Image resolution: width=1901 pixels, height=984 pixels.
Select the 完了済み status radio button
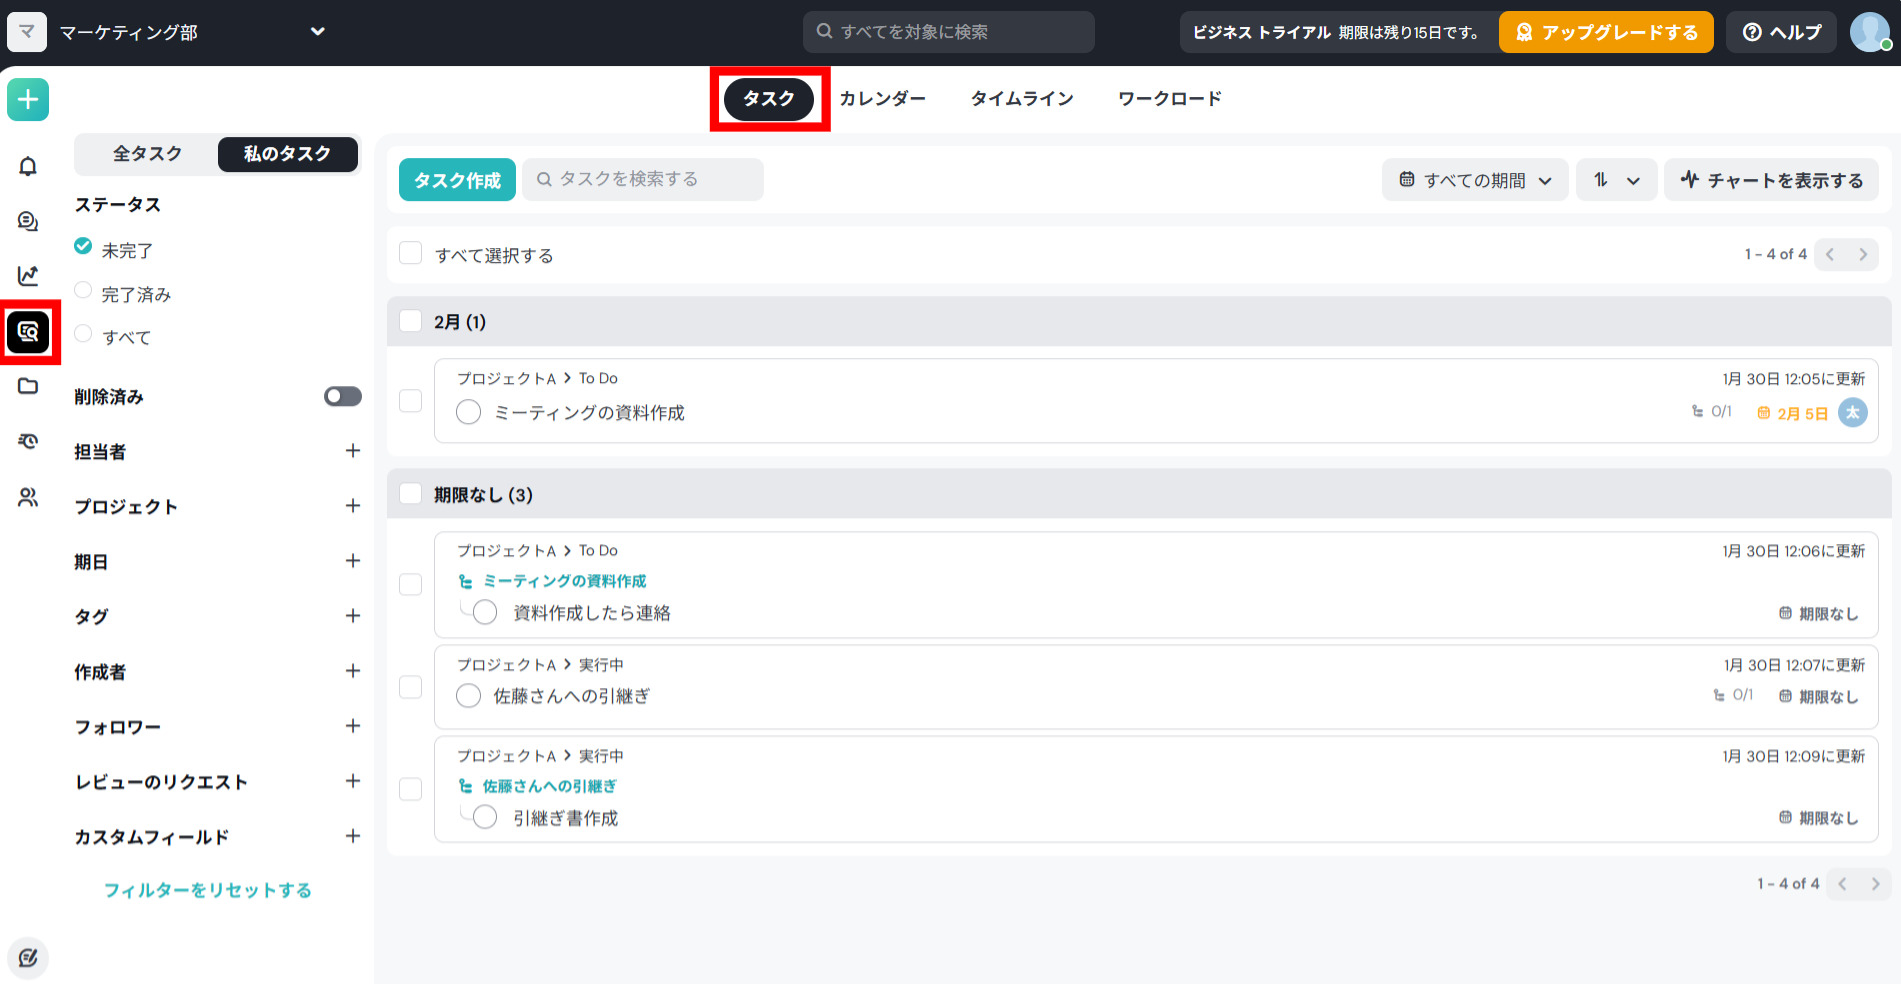[84, 291]
